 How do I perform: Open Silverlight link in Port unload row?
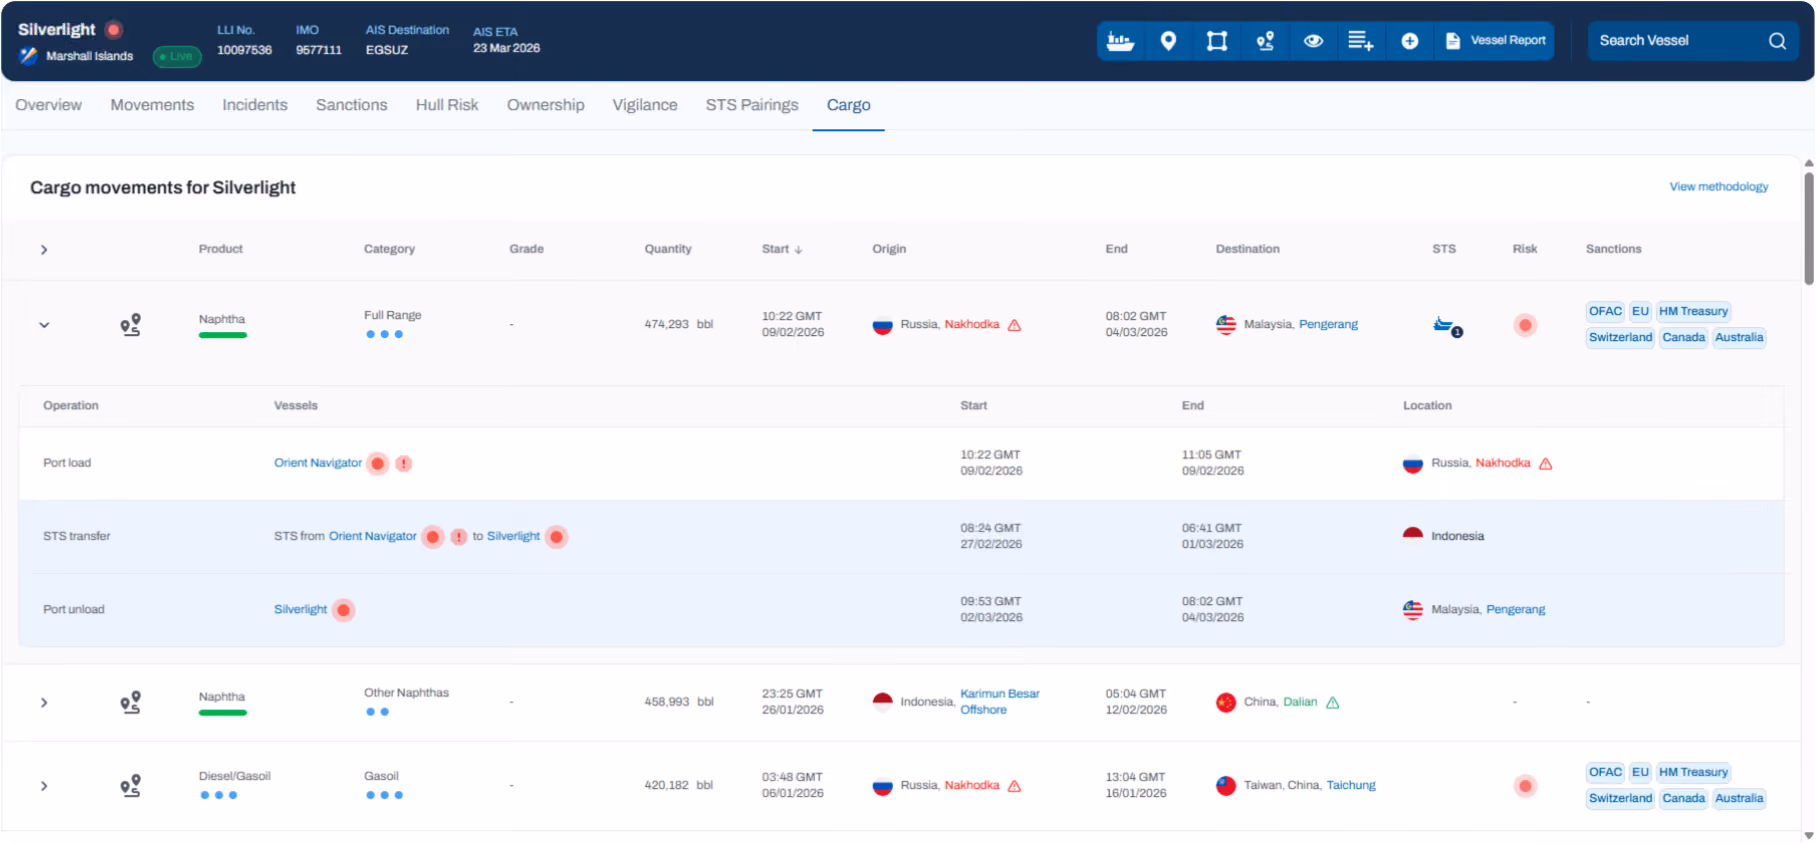click(x=300, y=609)
